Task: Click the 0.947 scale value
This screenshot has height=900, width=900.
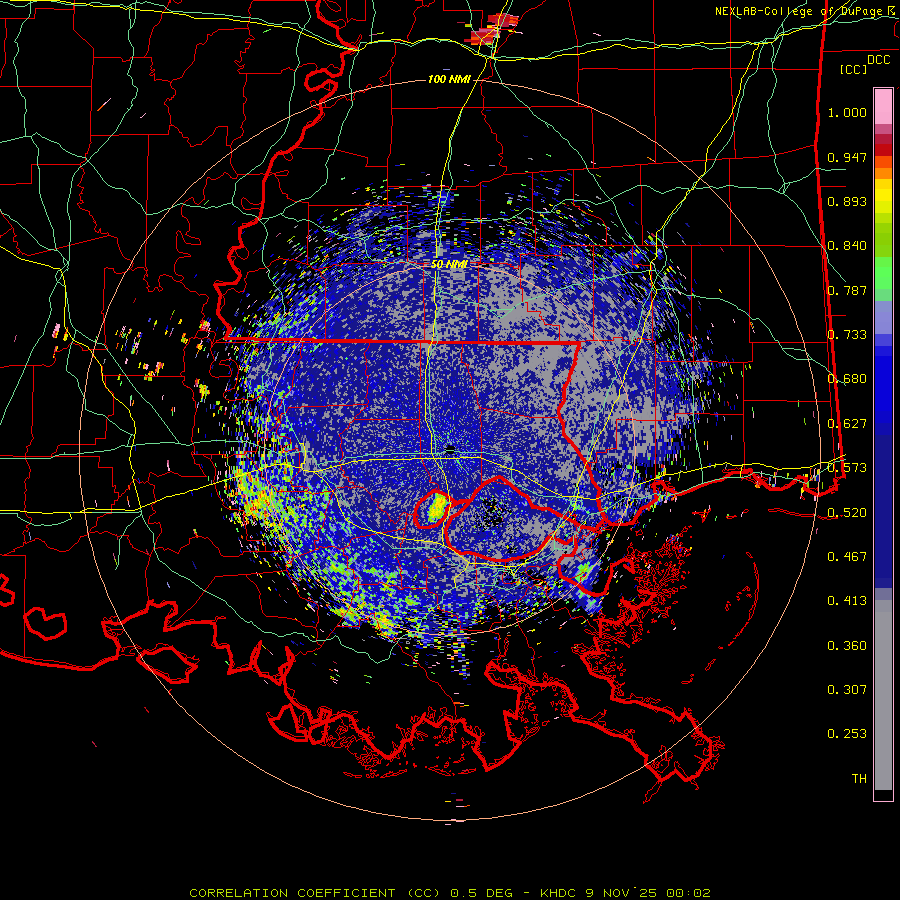Action: tap(847, 157)
